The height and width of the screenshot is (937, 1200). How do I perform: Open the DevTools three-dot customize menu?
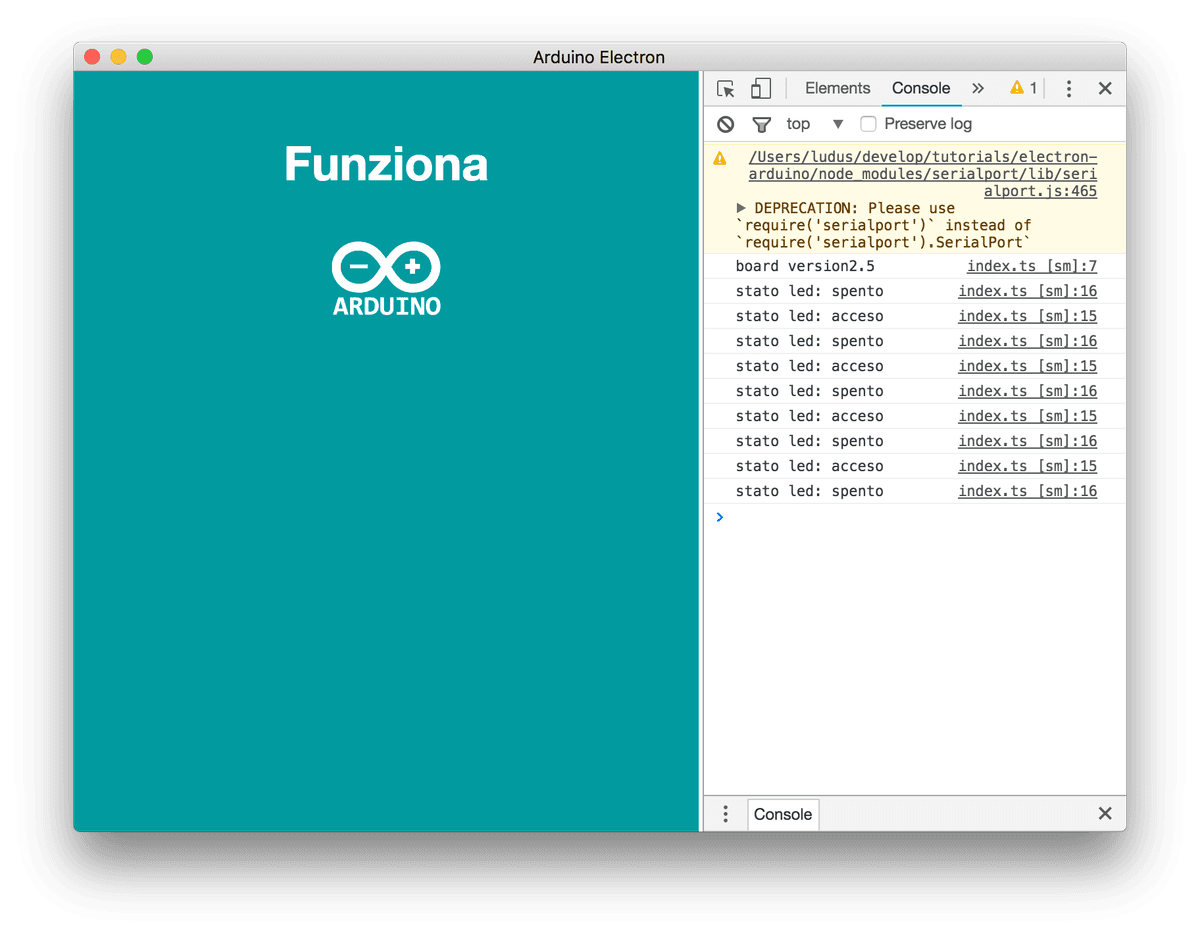pos(1069,88)
